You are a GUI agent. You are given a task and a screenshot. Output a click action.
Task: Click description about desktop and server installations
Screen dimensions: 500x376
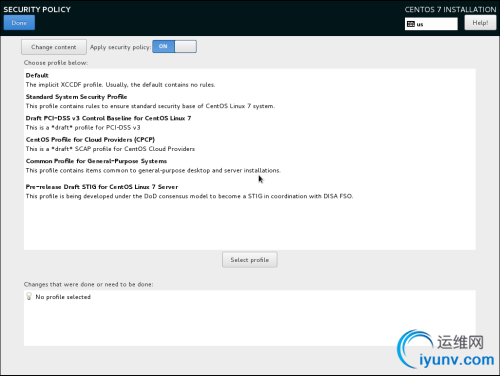coord(153,170)
